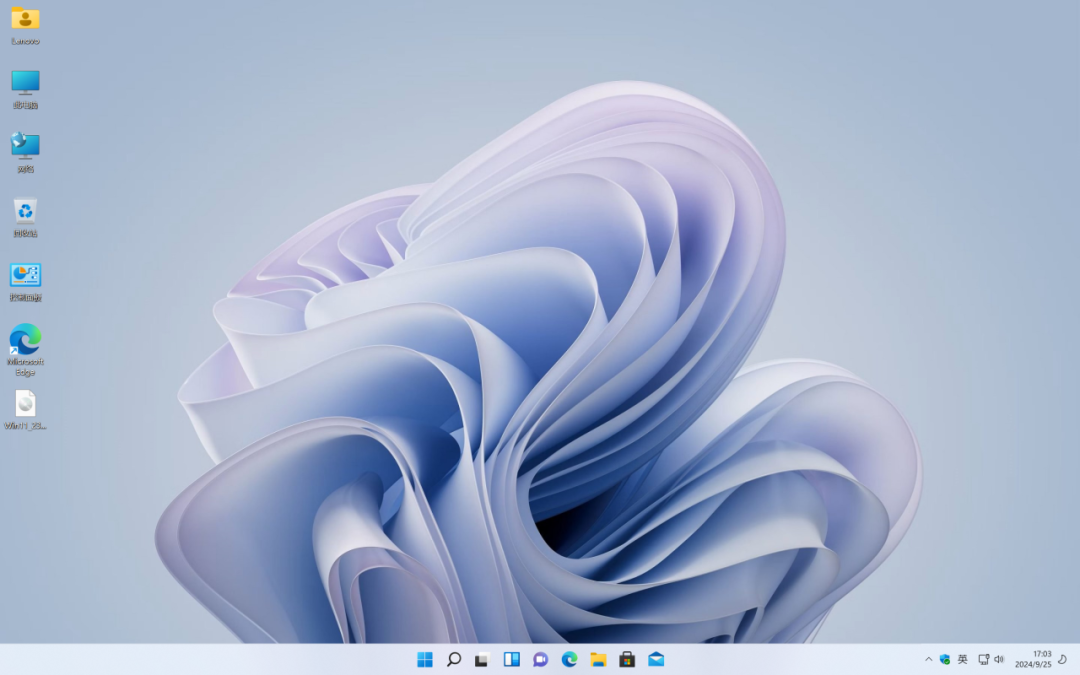Open taskbar Search magnifier
Viewport: 1080px width, 675px height.
tap(454, 660)
